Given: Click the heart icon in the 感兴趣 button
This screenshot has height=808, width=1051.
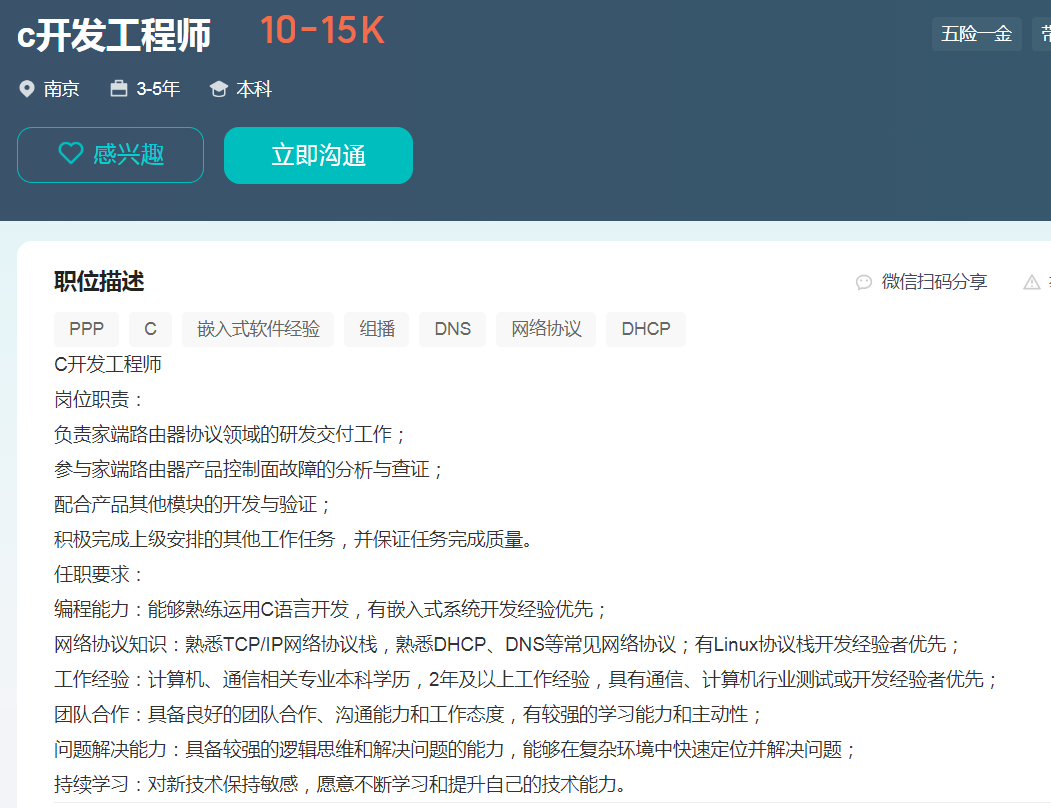Looking at the screenshot, I should 71,154.
